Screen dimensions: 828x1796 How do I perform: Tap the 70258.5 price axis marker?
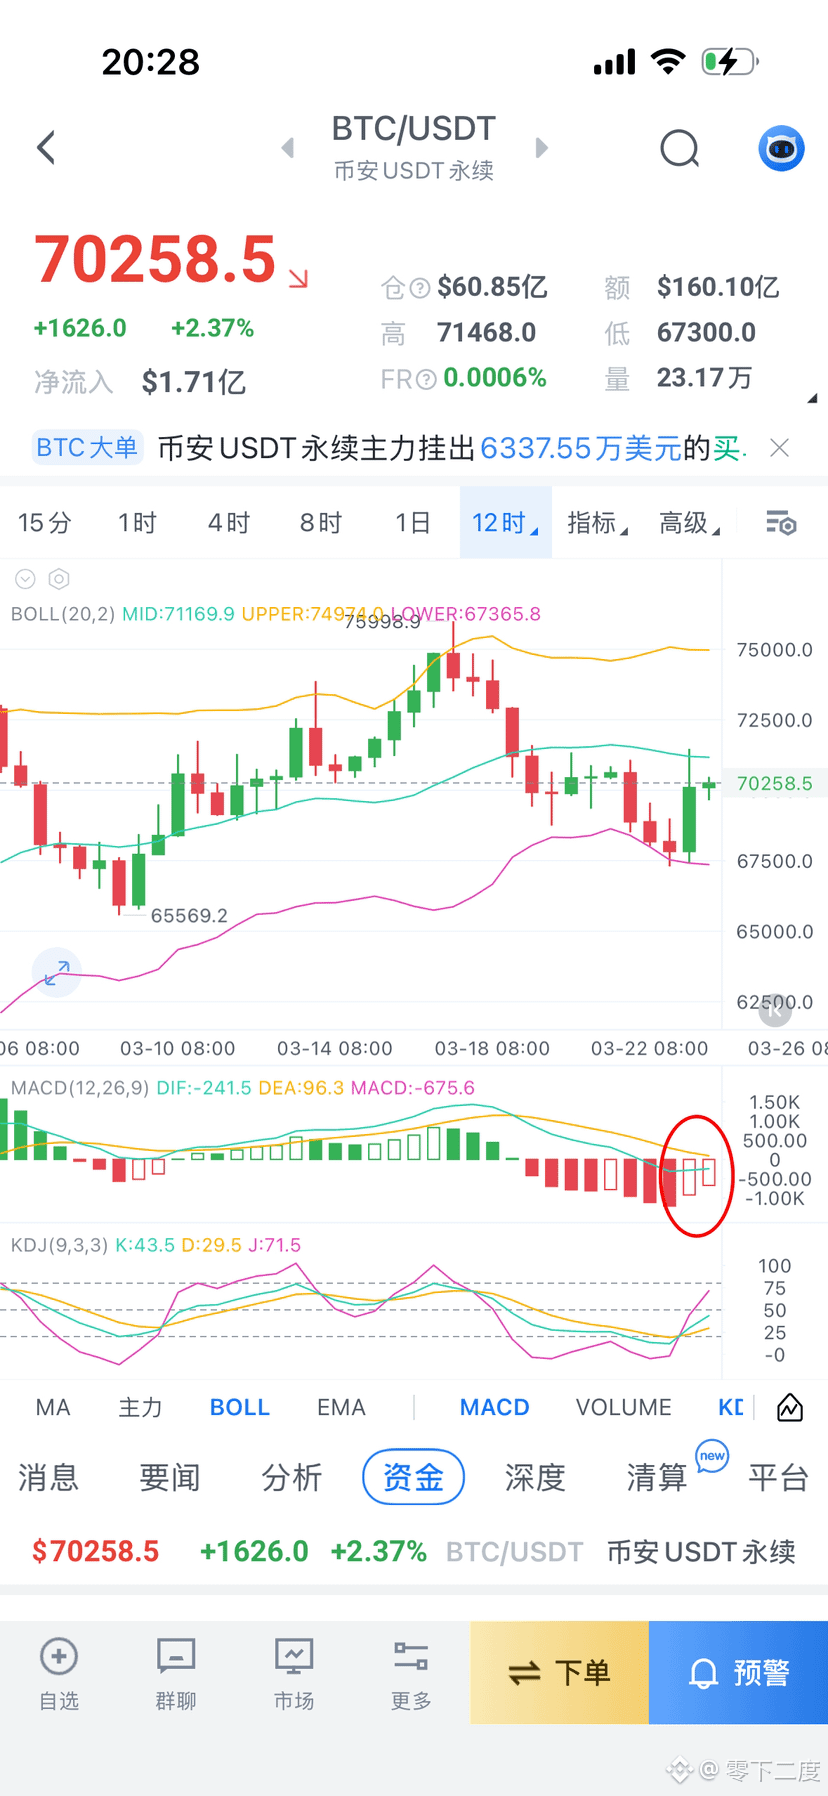775,784
